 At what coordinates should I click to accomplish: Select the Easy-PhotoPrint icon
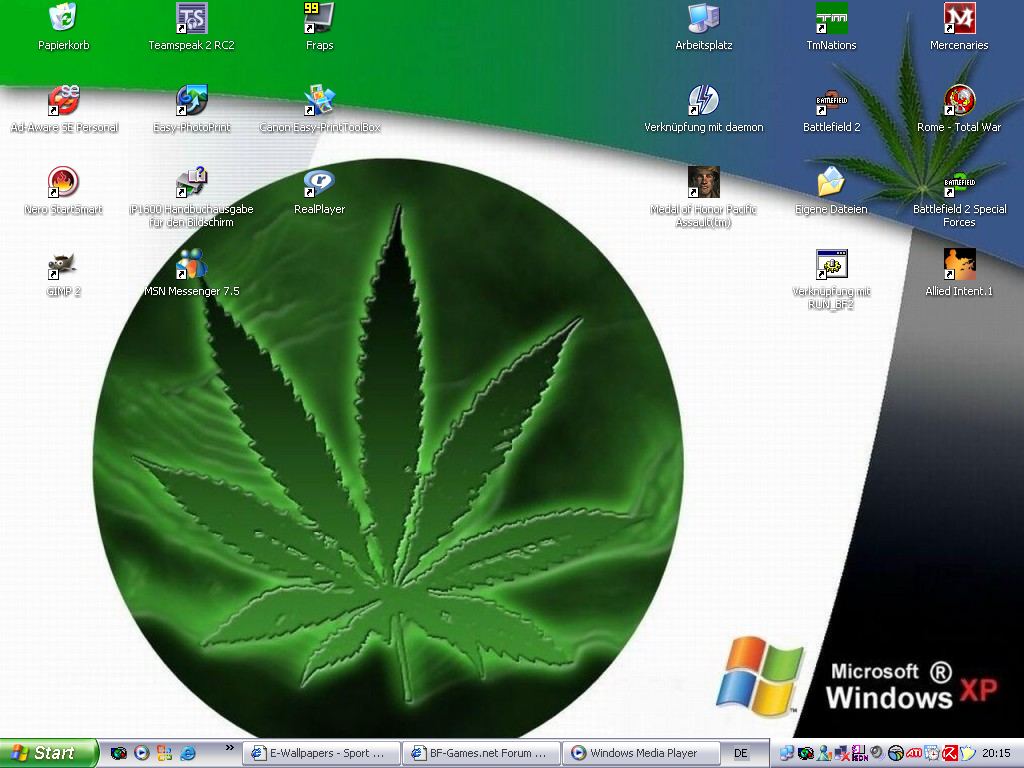(191, 110)
